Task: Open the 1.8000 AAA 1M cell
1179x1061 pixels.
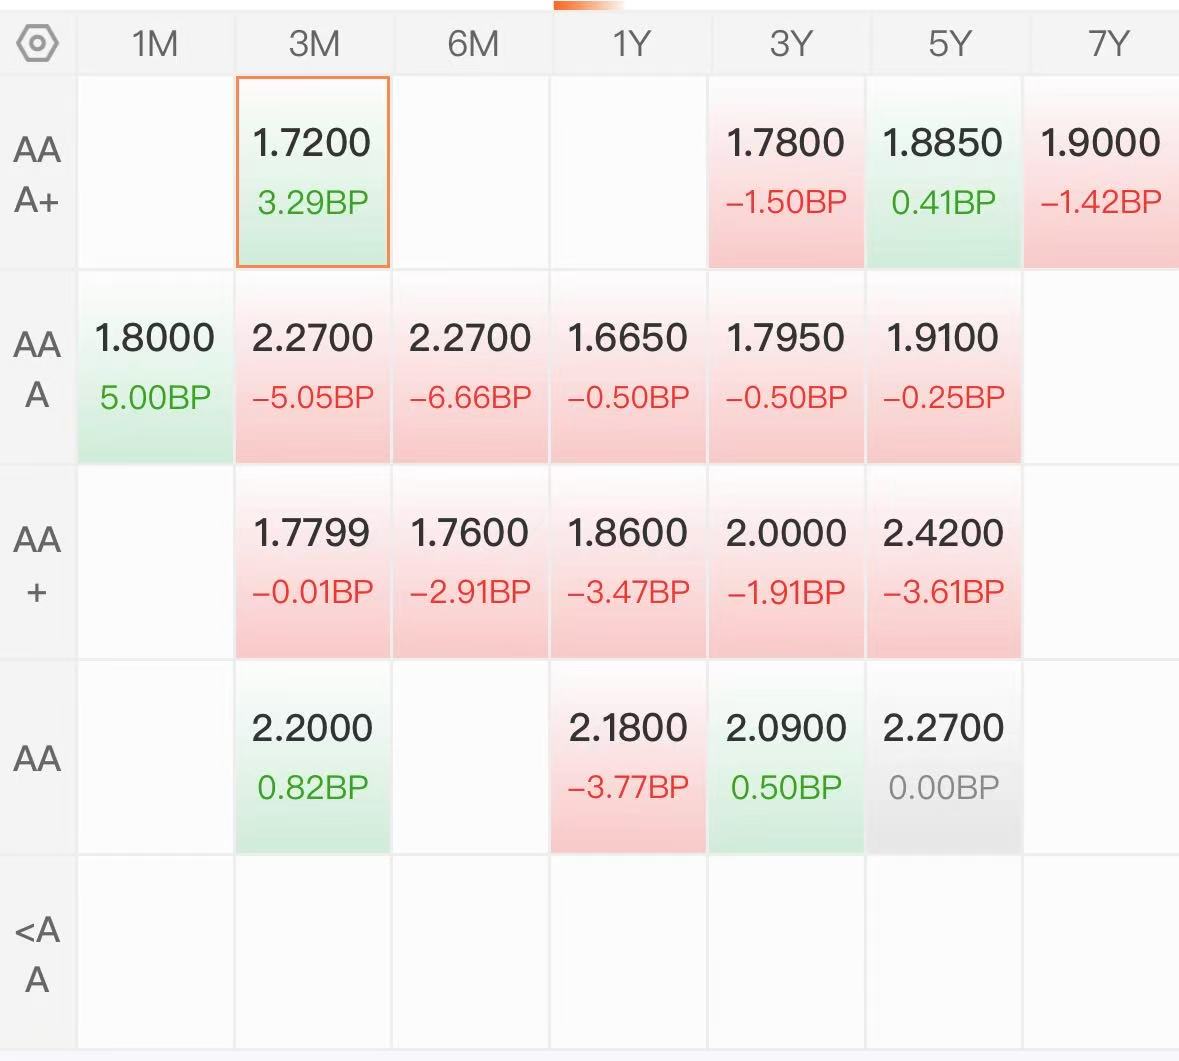Action: [x=155, y=367]
